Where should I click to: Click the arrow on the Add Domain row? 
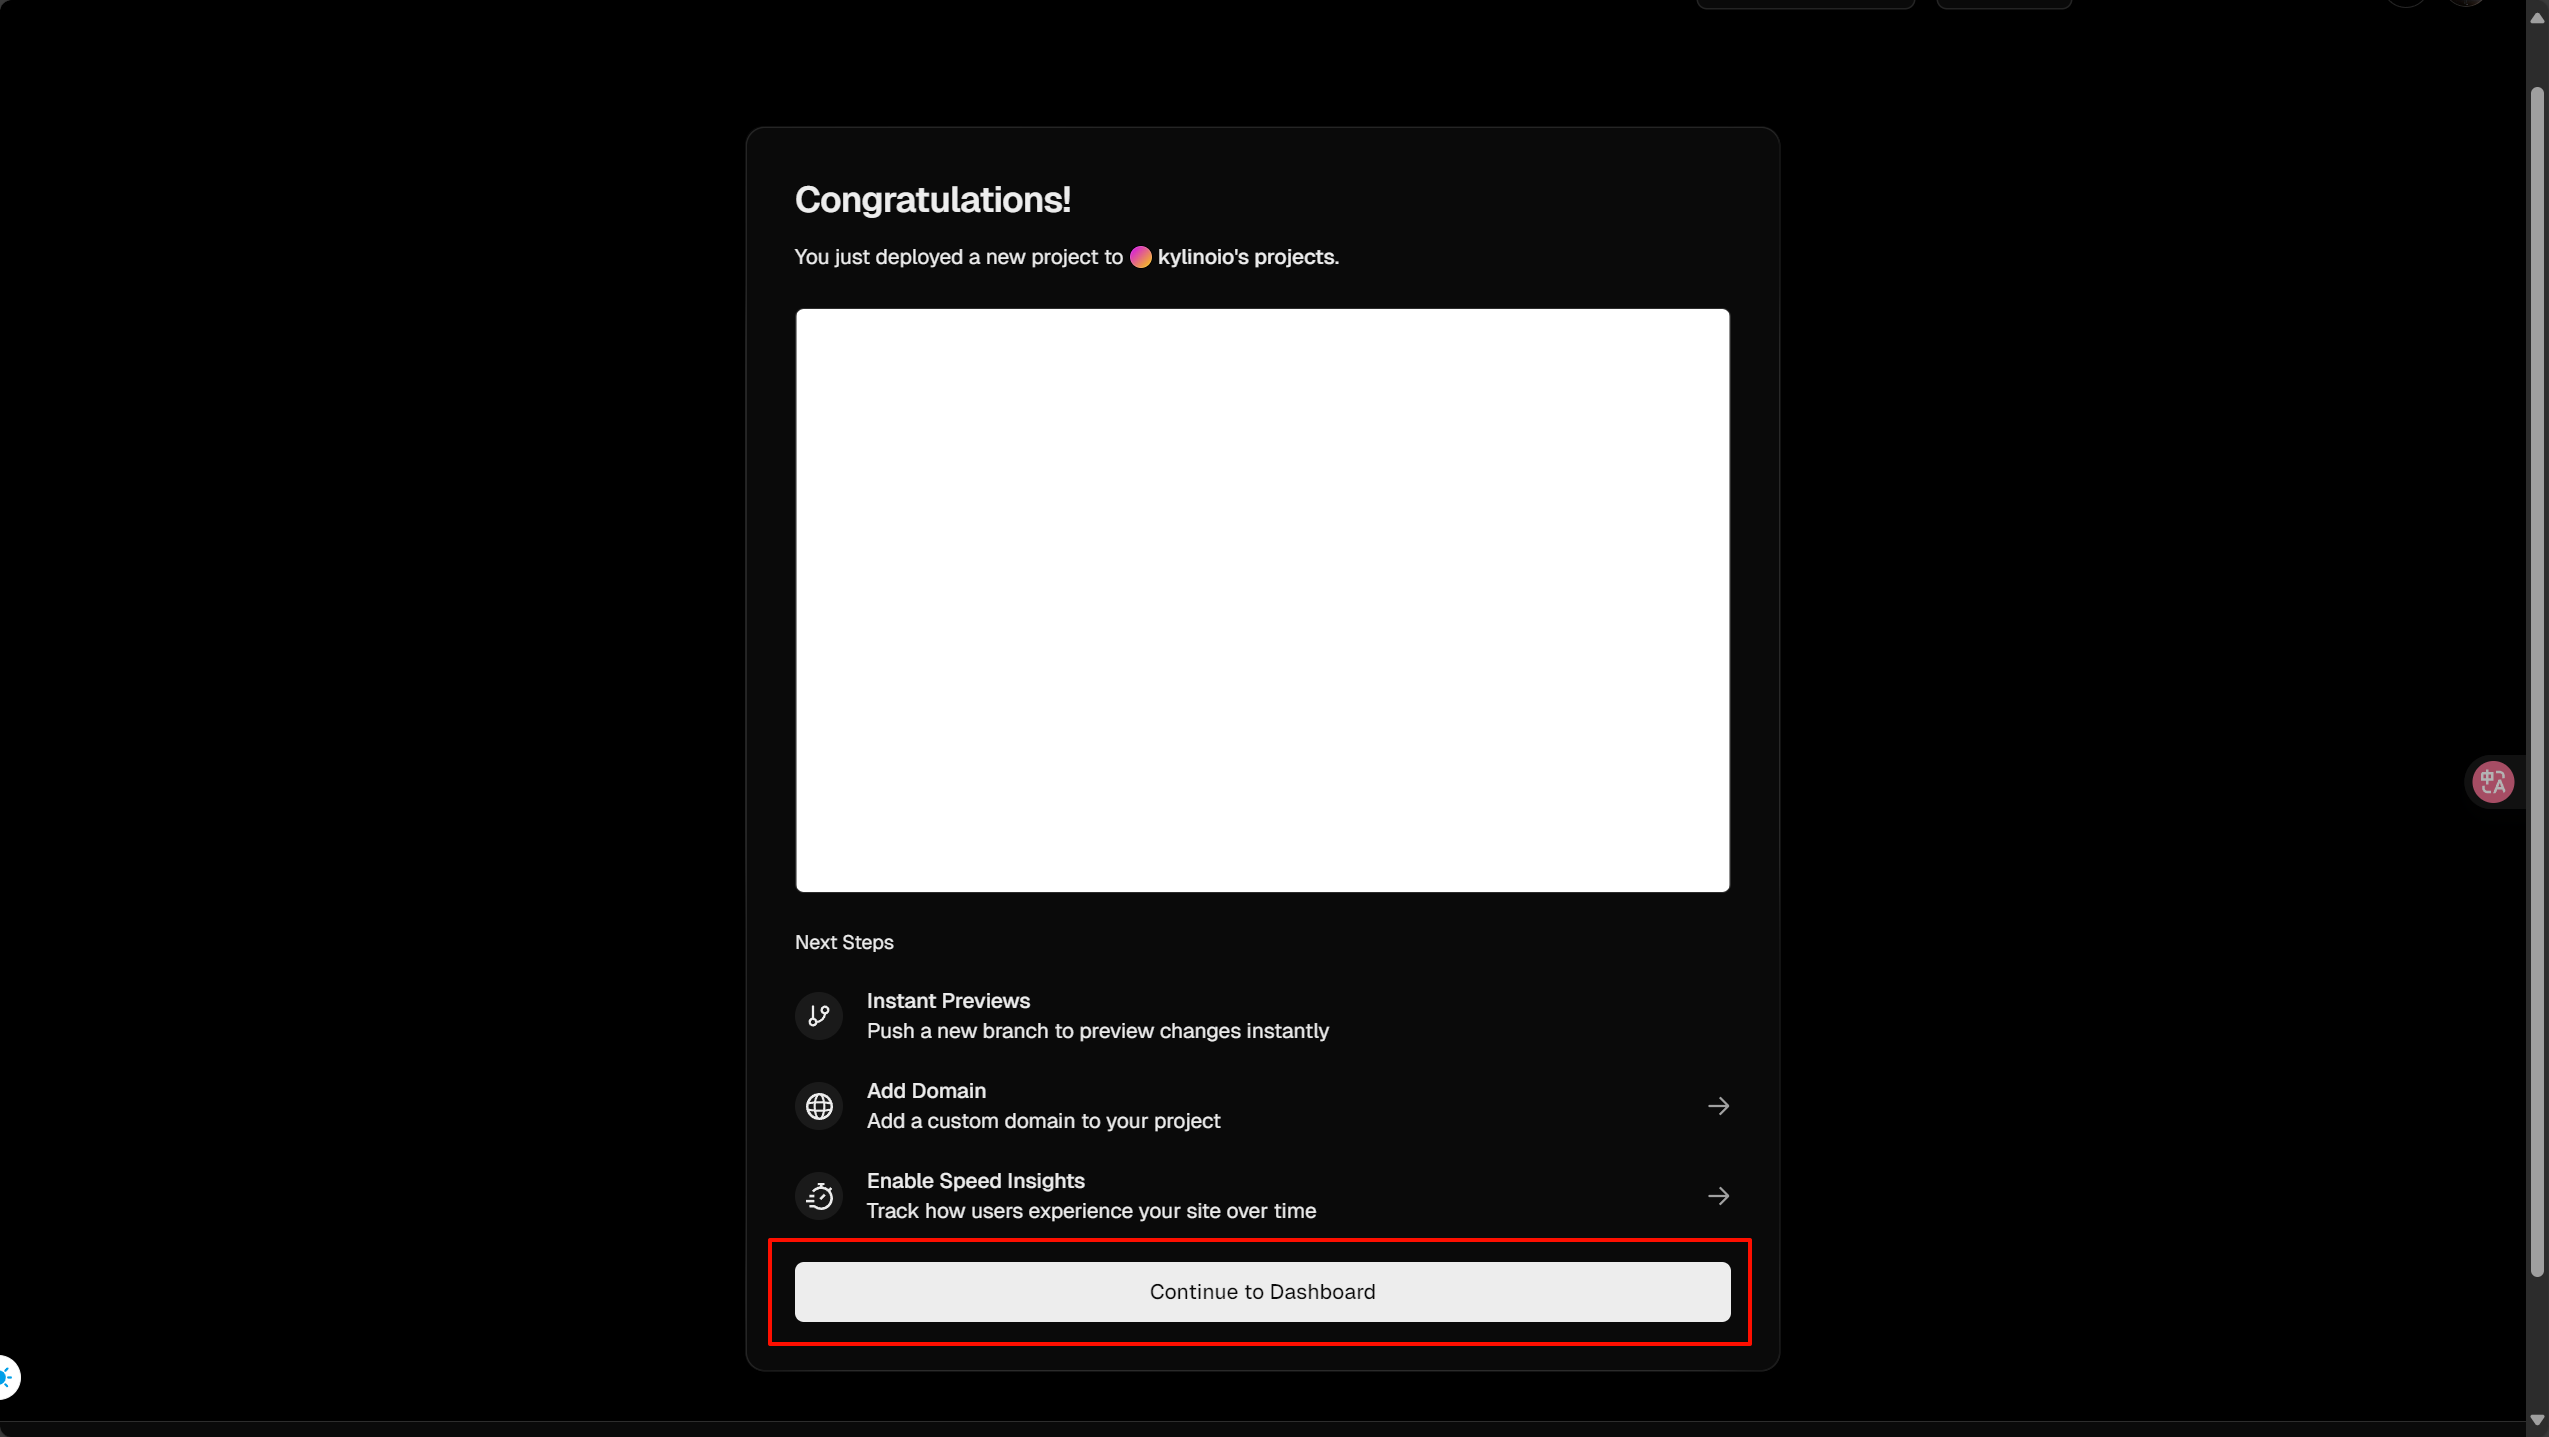click(x=1718, y=1106)
